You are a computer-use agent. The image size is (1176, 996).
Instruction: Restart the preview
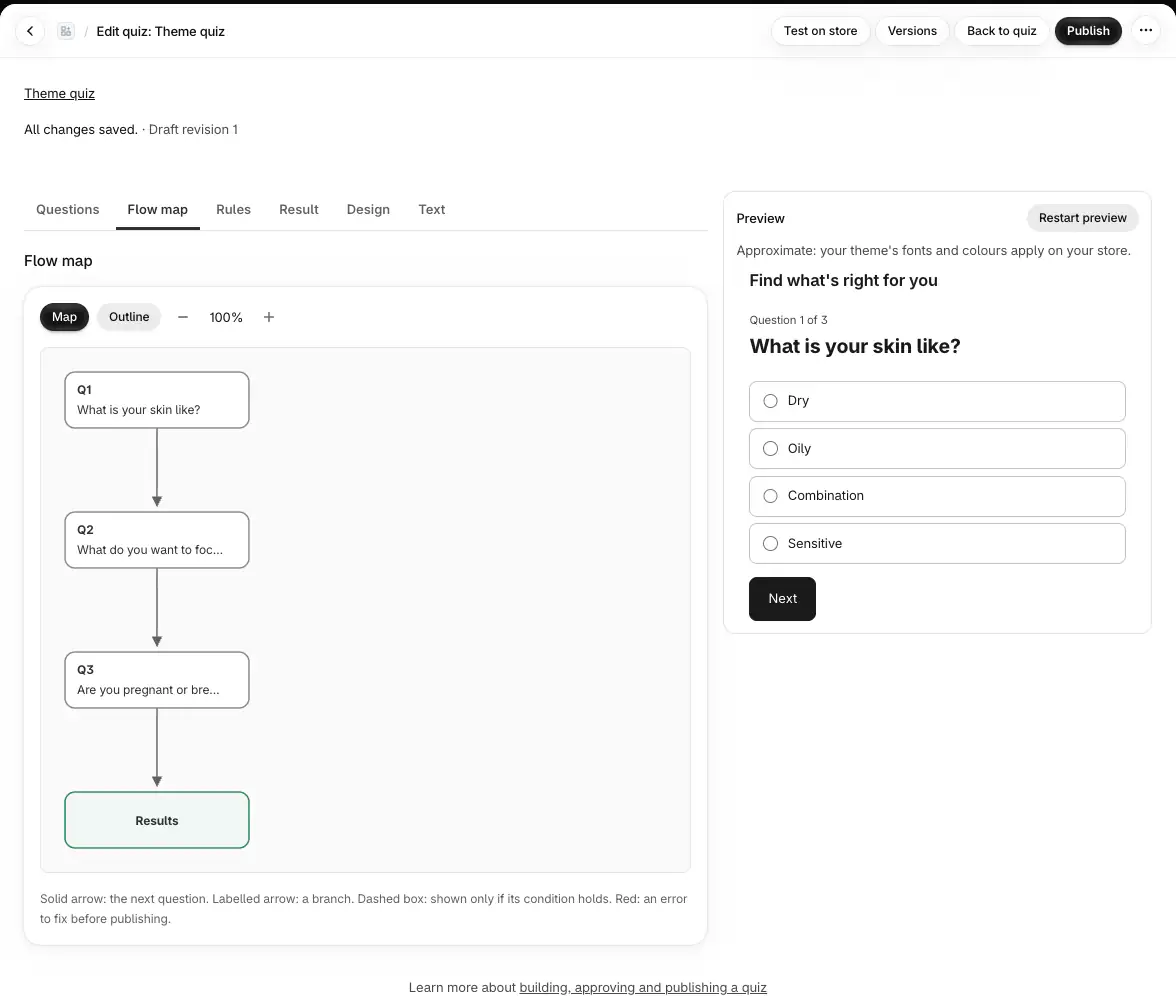click(x=1082, y=218)
